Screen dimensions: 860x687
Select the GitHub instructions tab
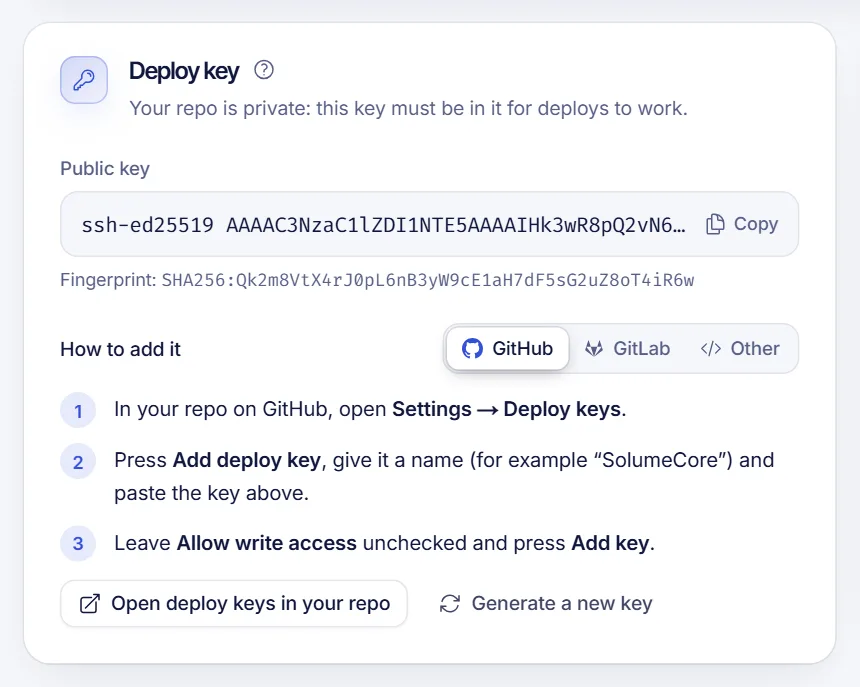pos(507,349)
